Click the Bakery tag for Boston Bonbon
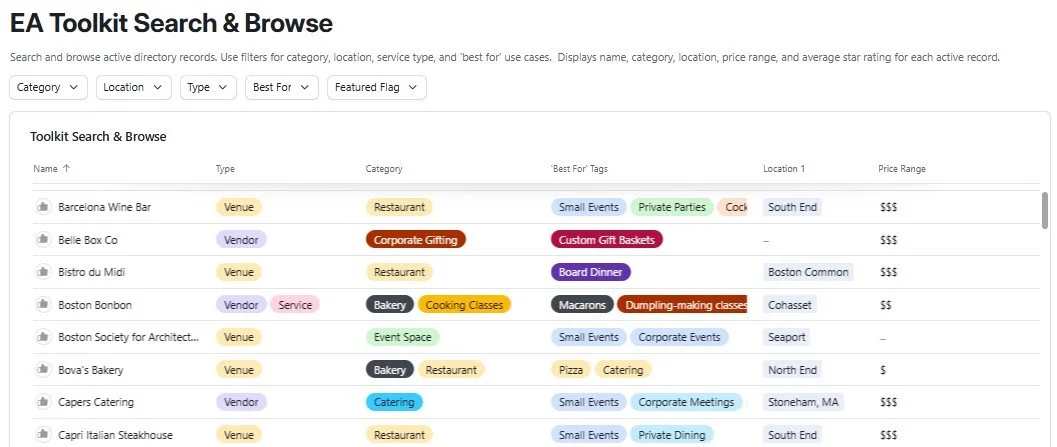 pyautogui.click(x=390, y=305)
